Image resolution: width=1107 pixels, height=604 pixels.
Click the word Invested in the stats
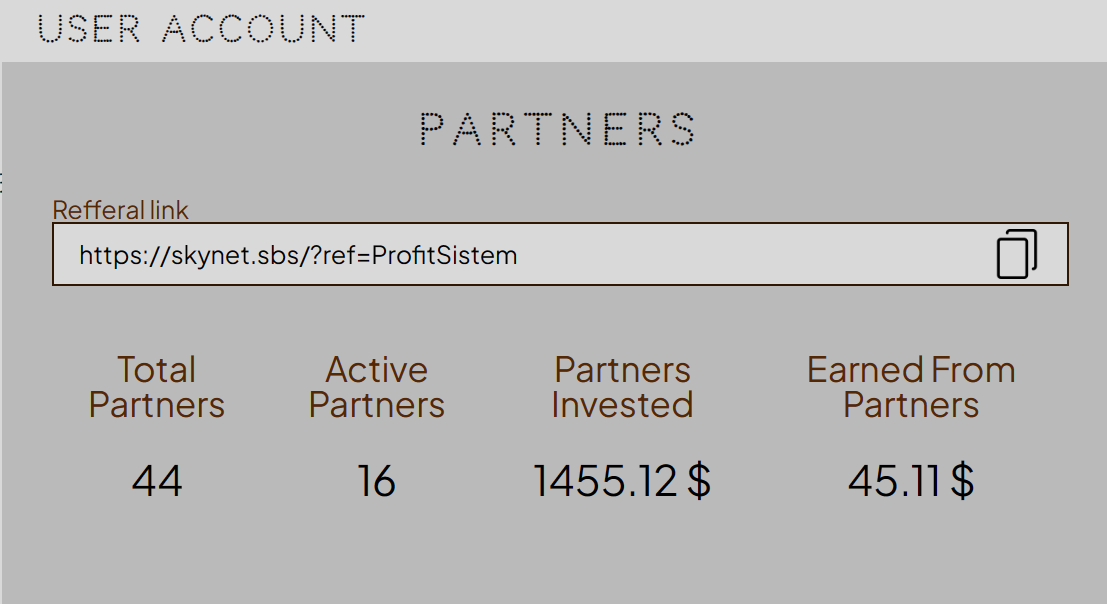[622, 405]
